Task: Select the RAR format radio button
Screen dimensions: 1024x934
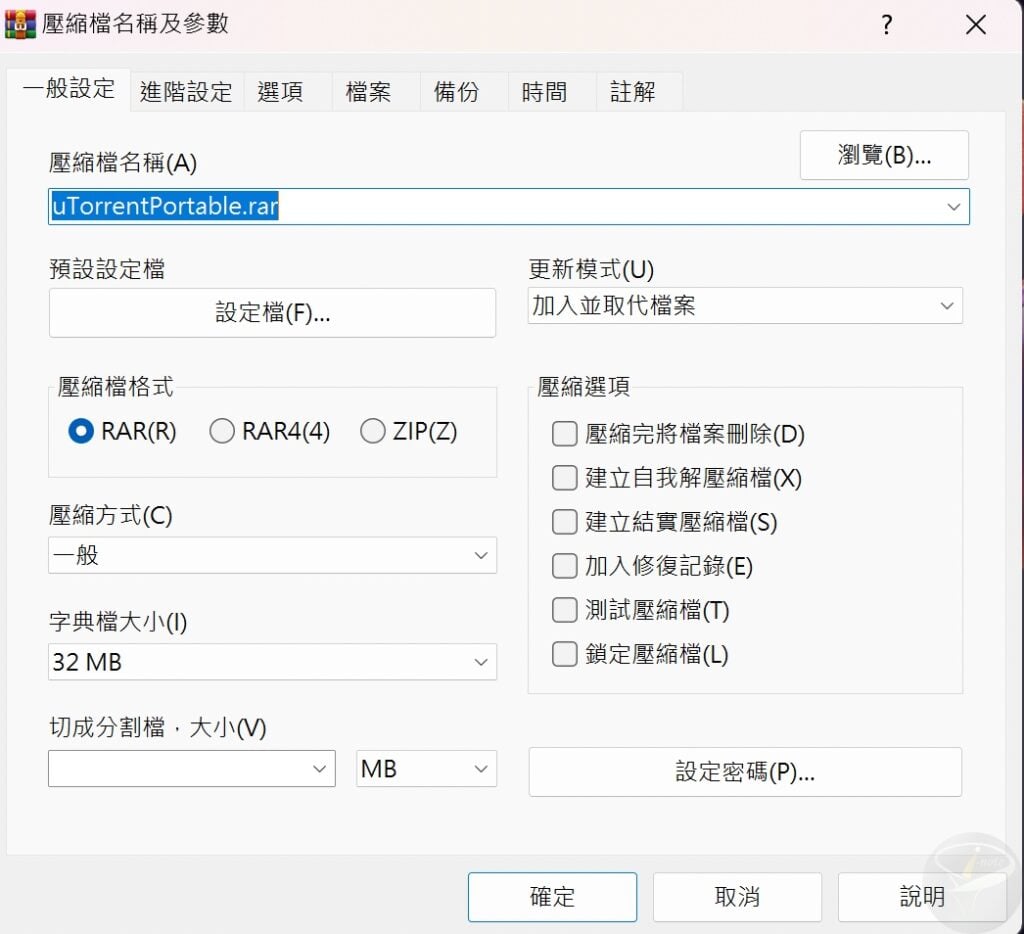Action: click(81, 431)
